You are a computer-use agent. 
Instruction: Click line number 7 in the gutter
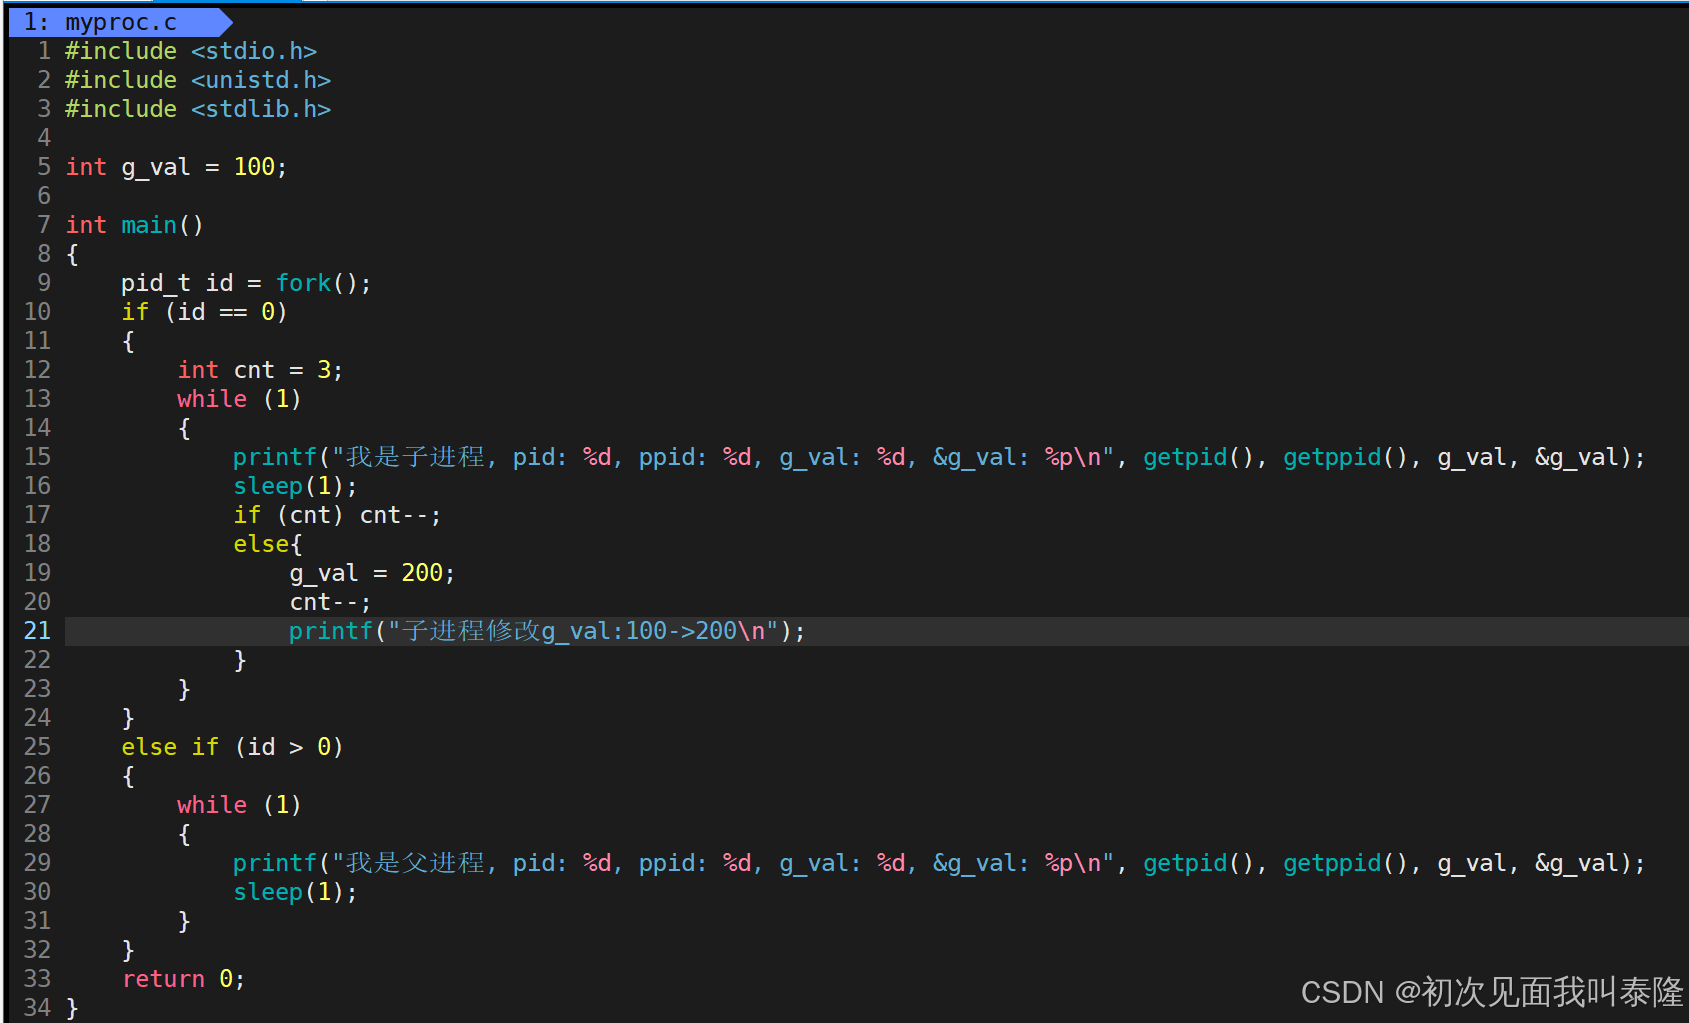pyautogui.click(x=44, y=225)
